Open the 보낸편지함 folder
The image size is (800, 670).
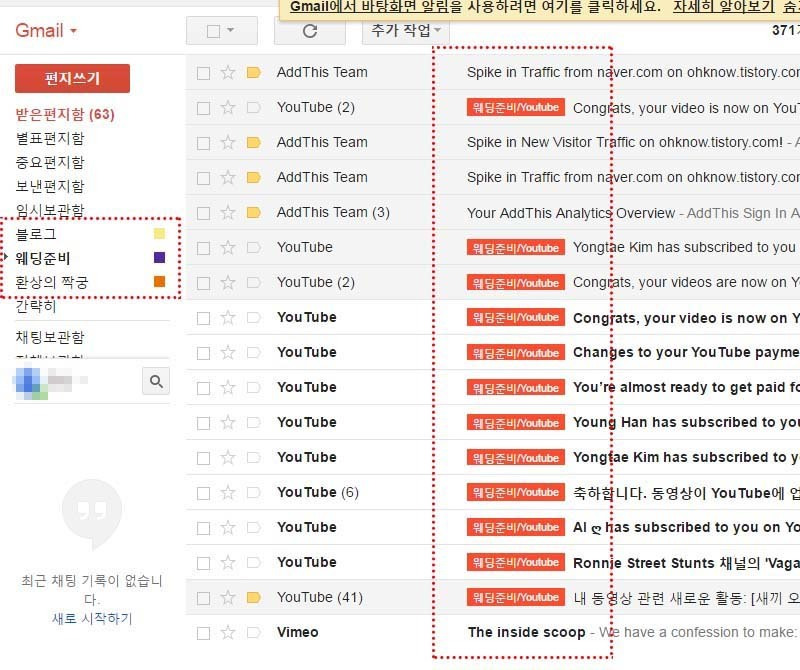[50, 186]
